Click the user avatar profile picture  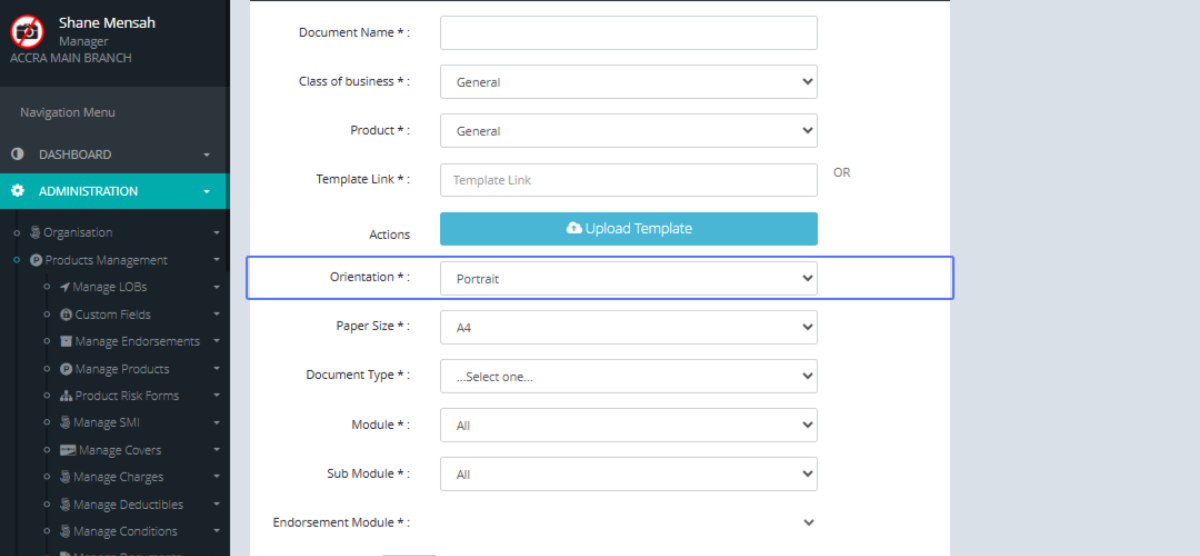(x=27, y=32)
